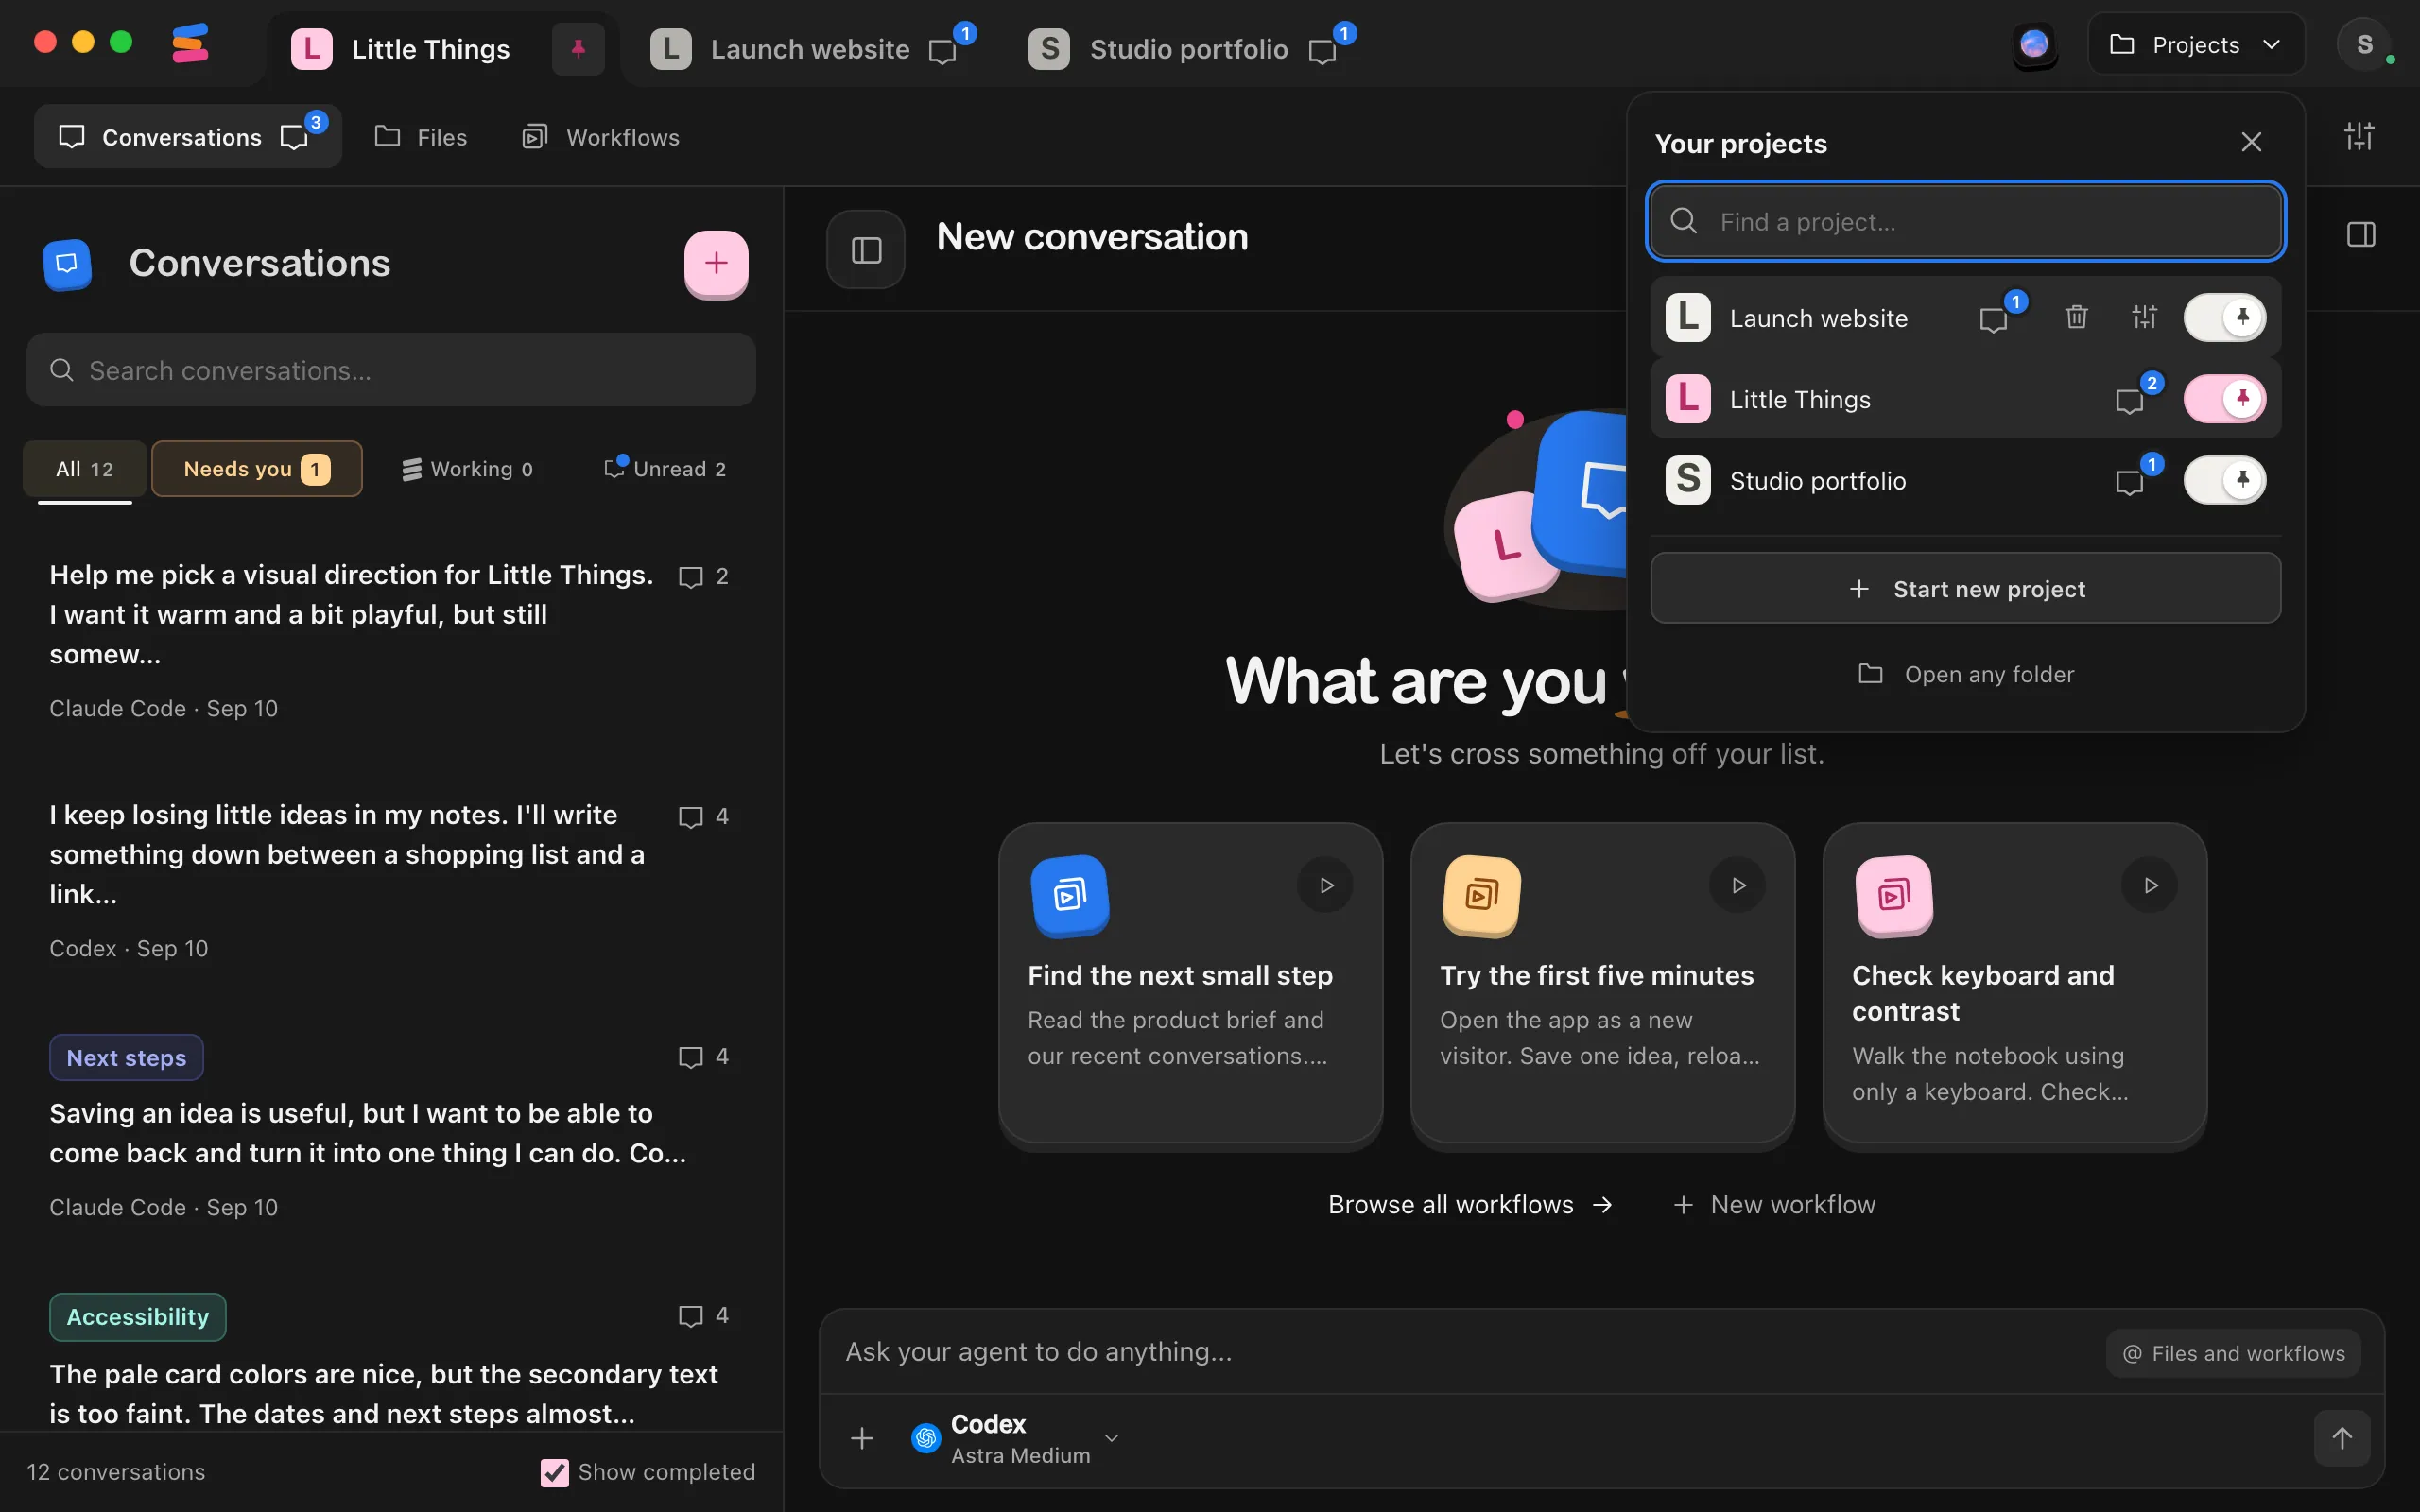The height and width of the screenshot is (1512, 2420).
Task: Open the Next steps tagged conversation
Action: [x=390, y=1130]
